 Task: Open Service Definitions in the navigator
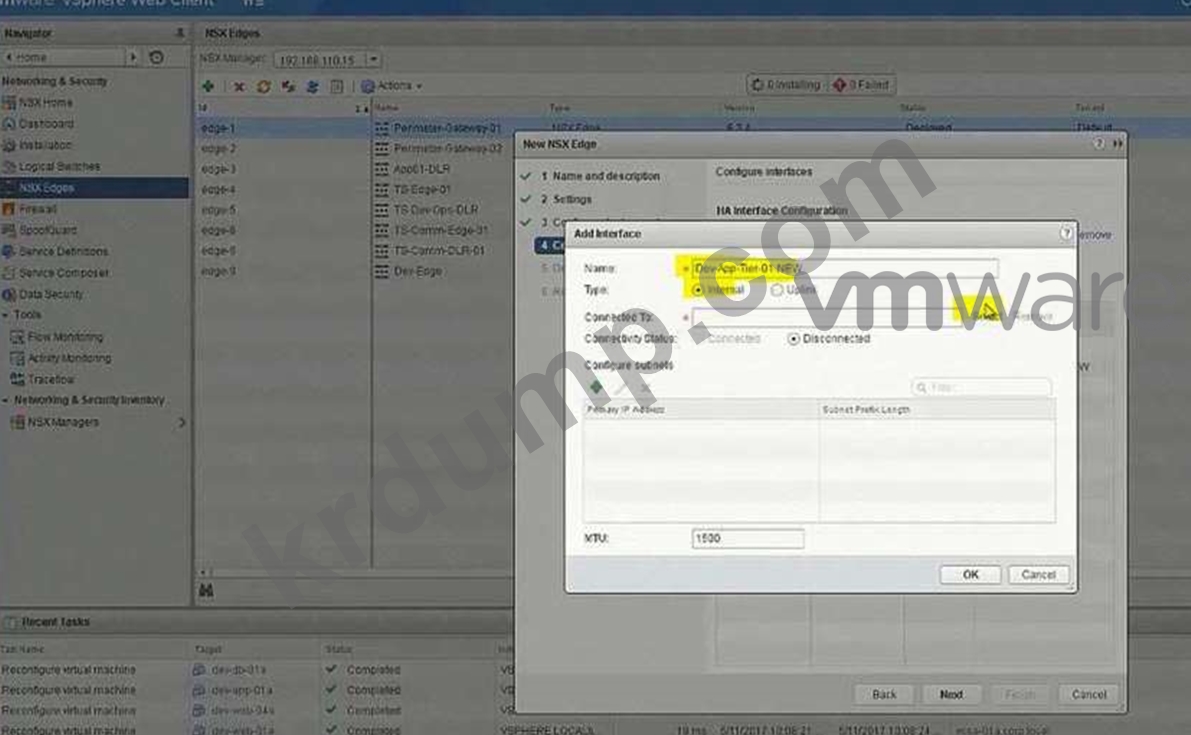pos(63,251)
